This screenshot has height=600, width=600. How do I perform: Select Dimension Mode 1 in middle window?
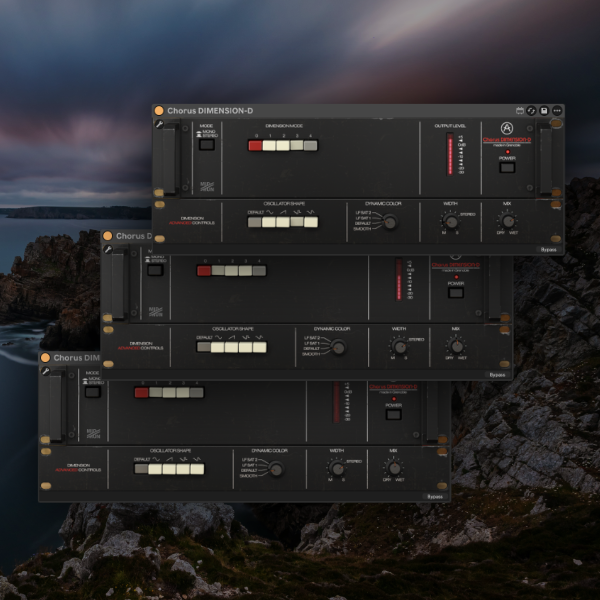[218, 271]
